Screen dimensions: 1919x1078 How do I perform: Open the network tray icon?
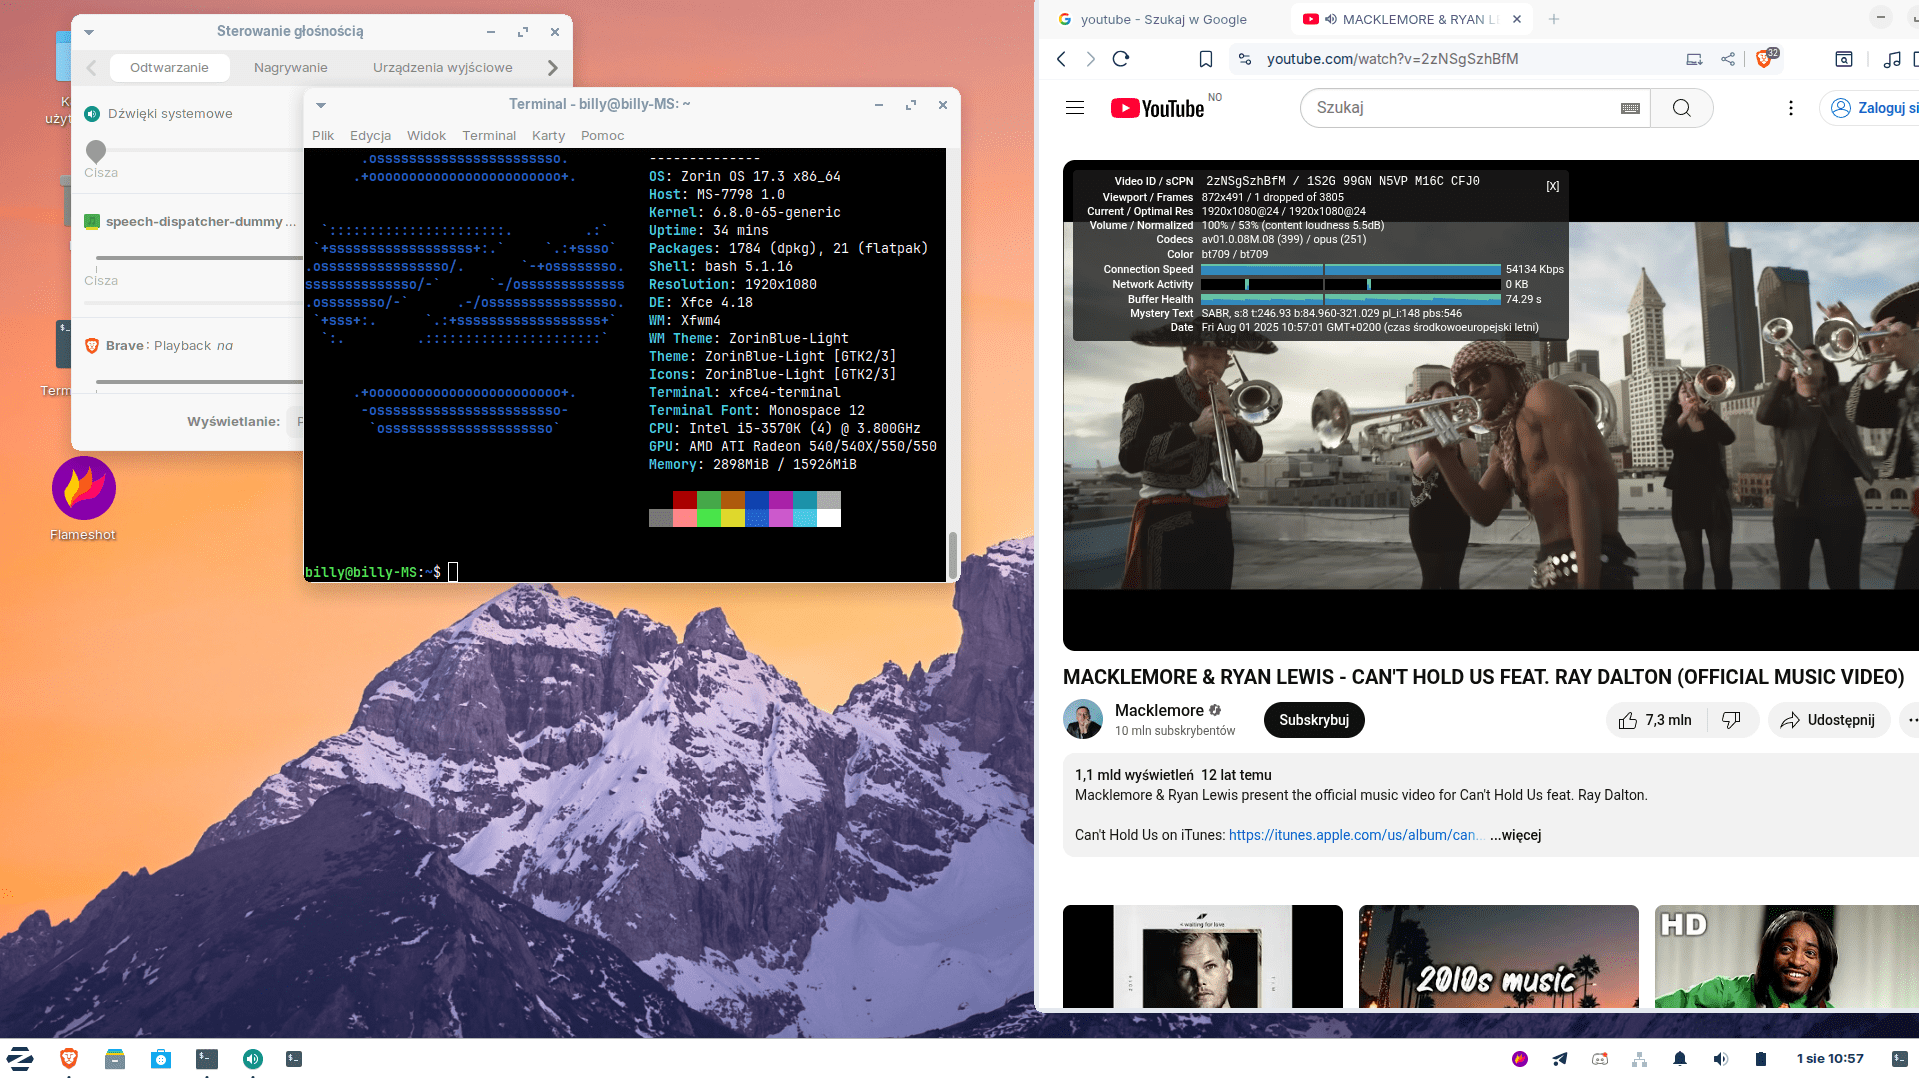click(1639, 1059)
